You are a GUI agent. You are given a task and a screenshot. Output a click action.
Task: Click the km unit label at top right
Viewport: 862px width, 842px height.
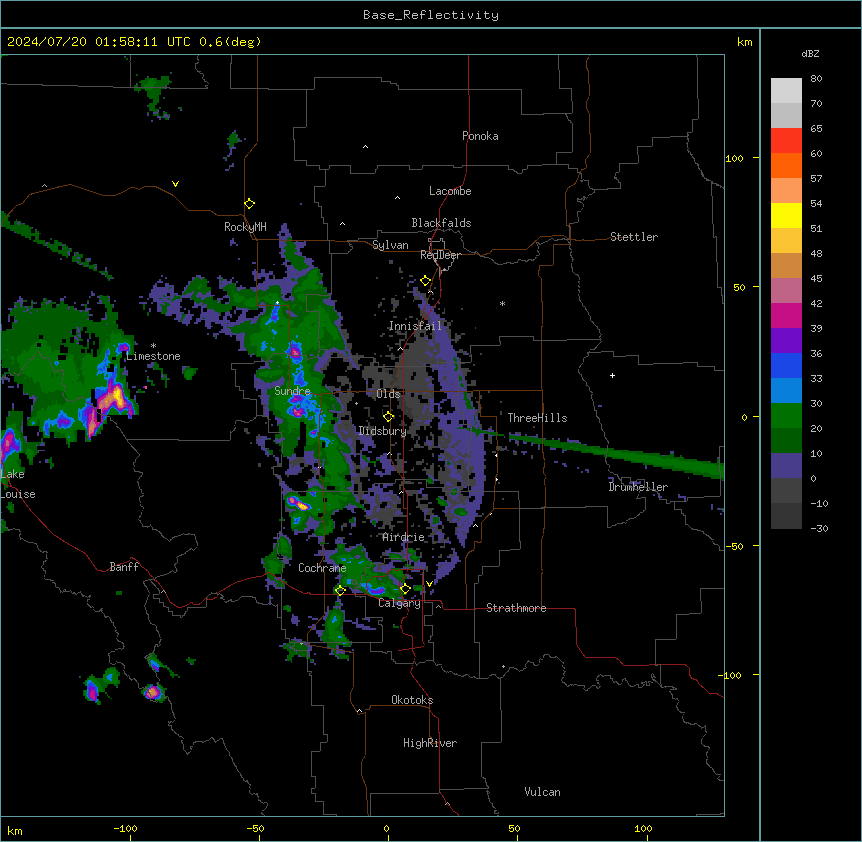click(744, 42)
